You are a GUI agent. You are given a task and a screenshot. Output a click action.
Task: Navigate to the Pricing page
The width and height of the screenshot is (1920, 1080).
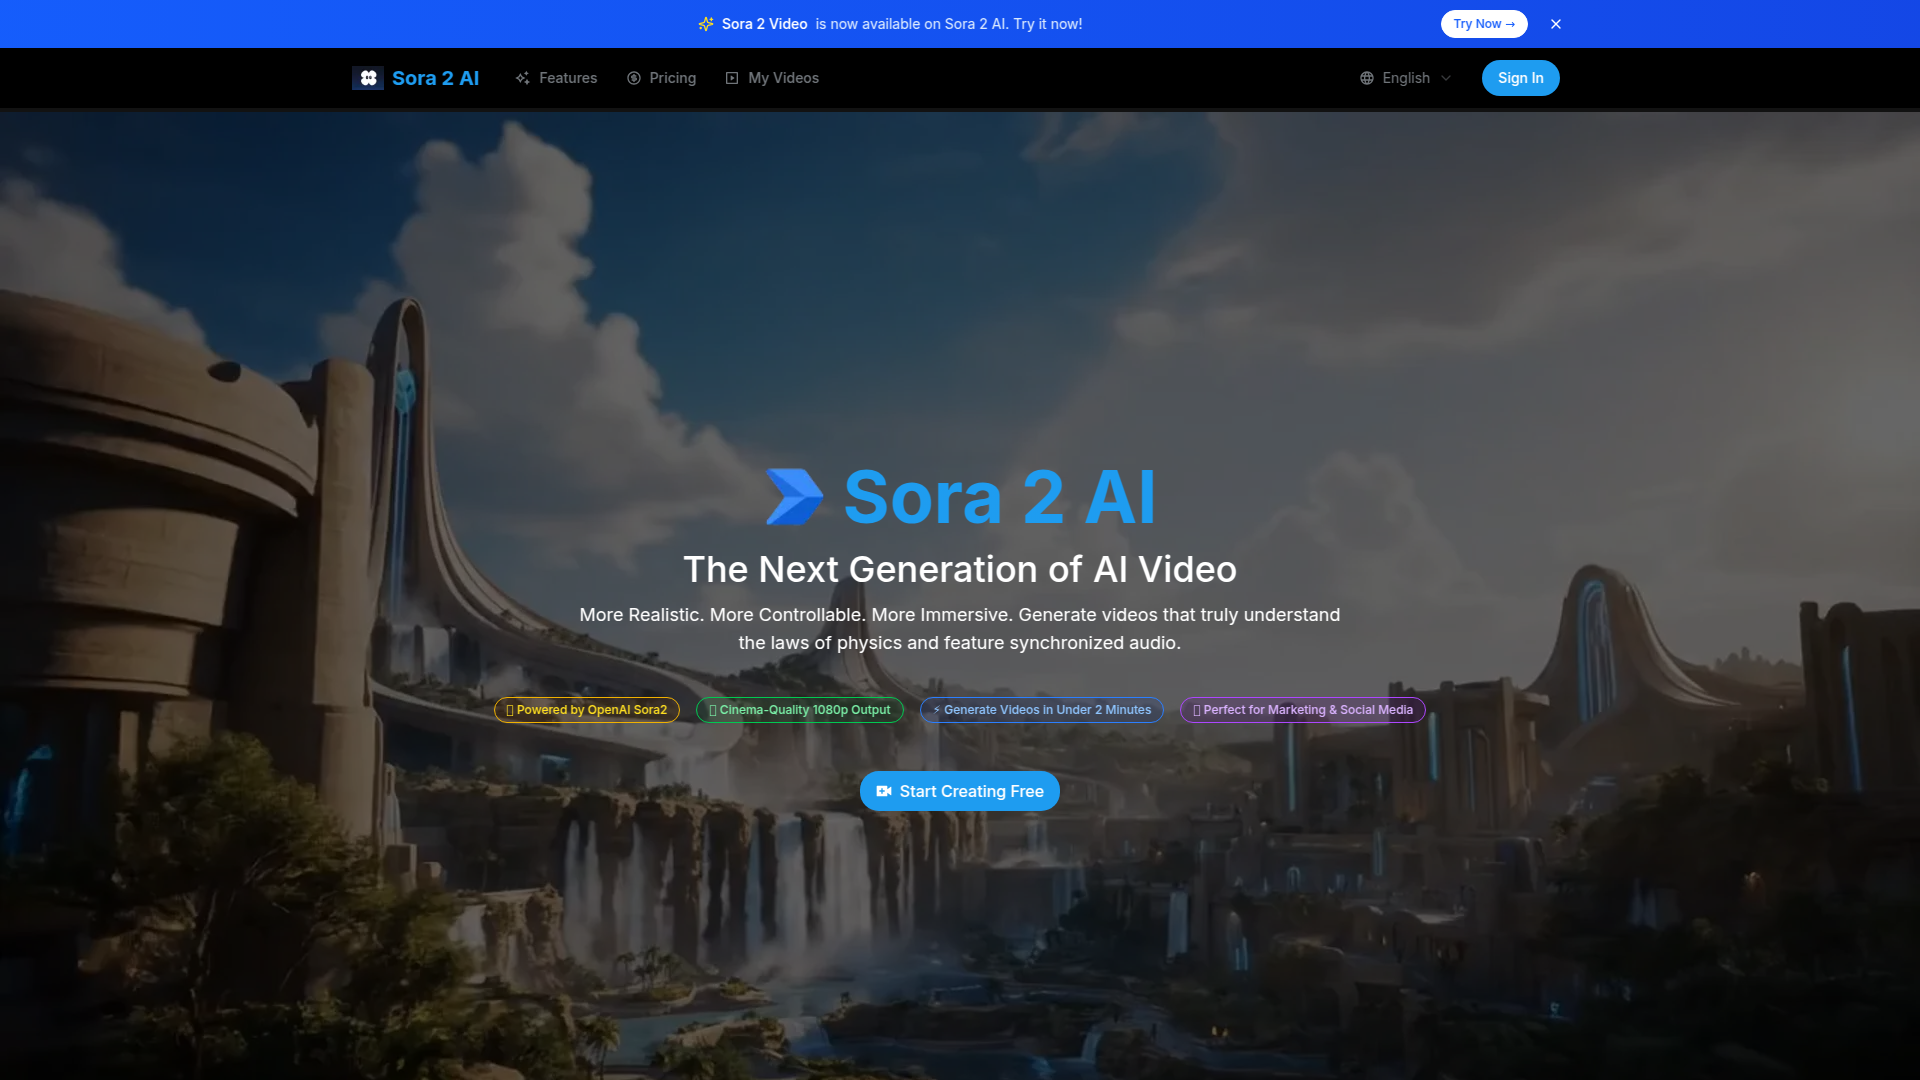coord(672,77)
